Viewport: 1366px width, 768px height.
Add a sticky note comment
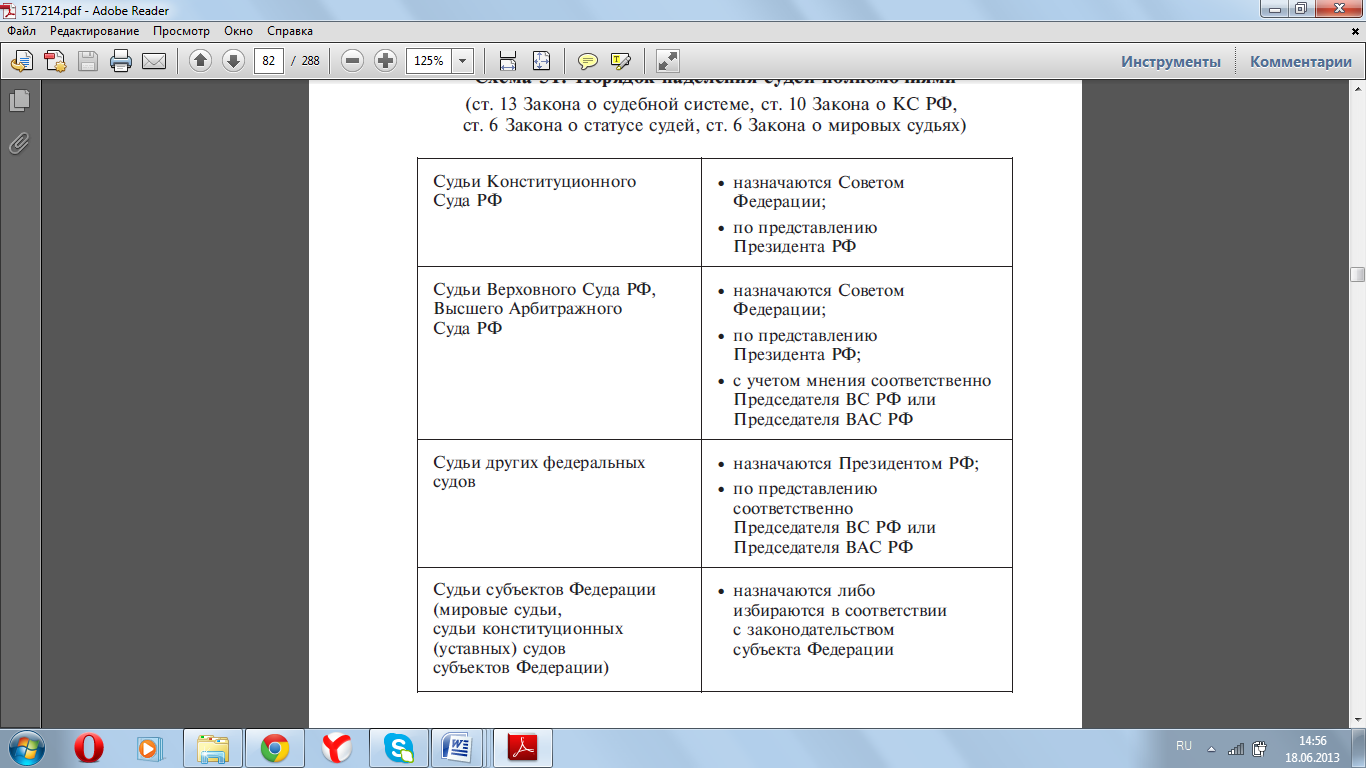click(588, 61)
